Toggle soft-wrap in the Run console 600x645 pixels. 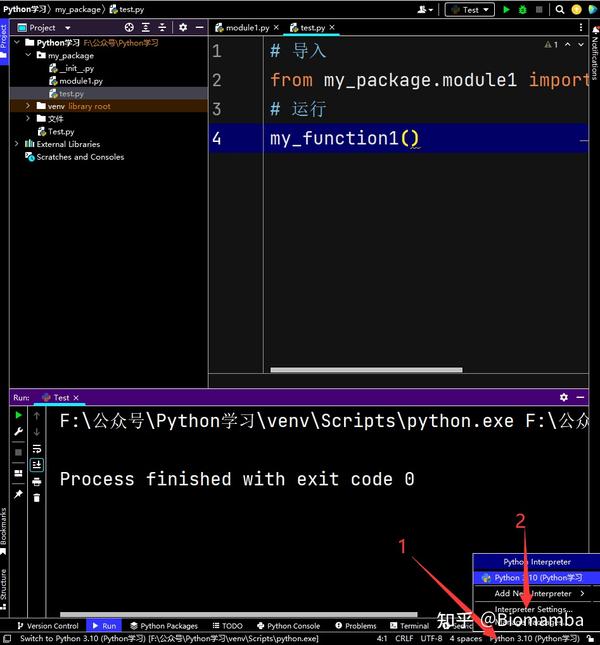[x=37, y=448]
